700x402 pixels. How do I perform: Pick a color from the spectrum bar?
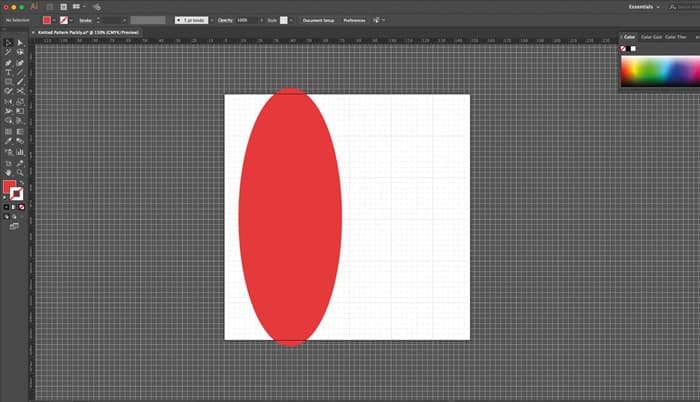click(661, 71)
